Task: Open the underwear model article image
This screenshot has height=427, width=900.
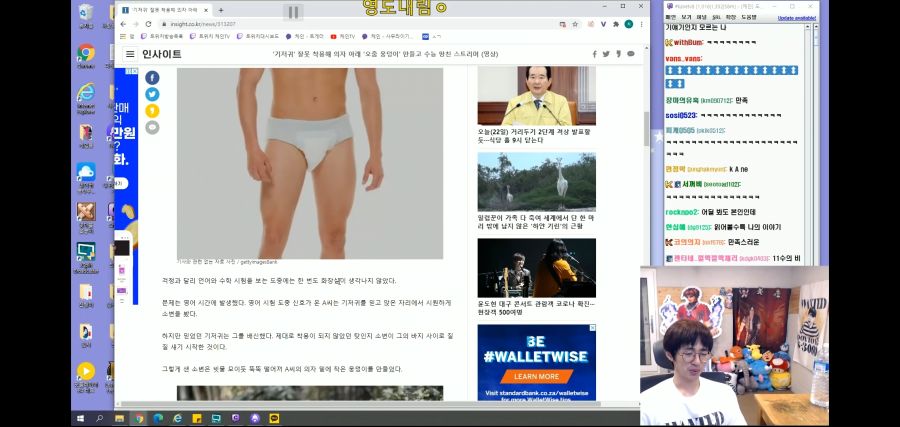Action: click(310, 164)
